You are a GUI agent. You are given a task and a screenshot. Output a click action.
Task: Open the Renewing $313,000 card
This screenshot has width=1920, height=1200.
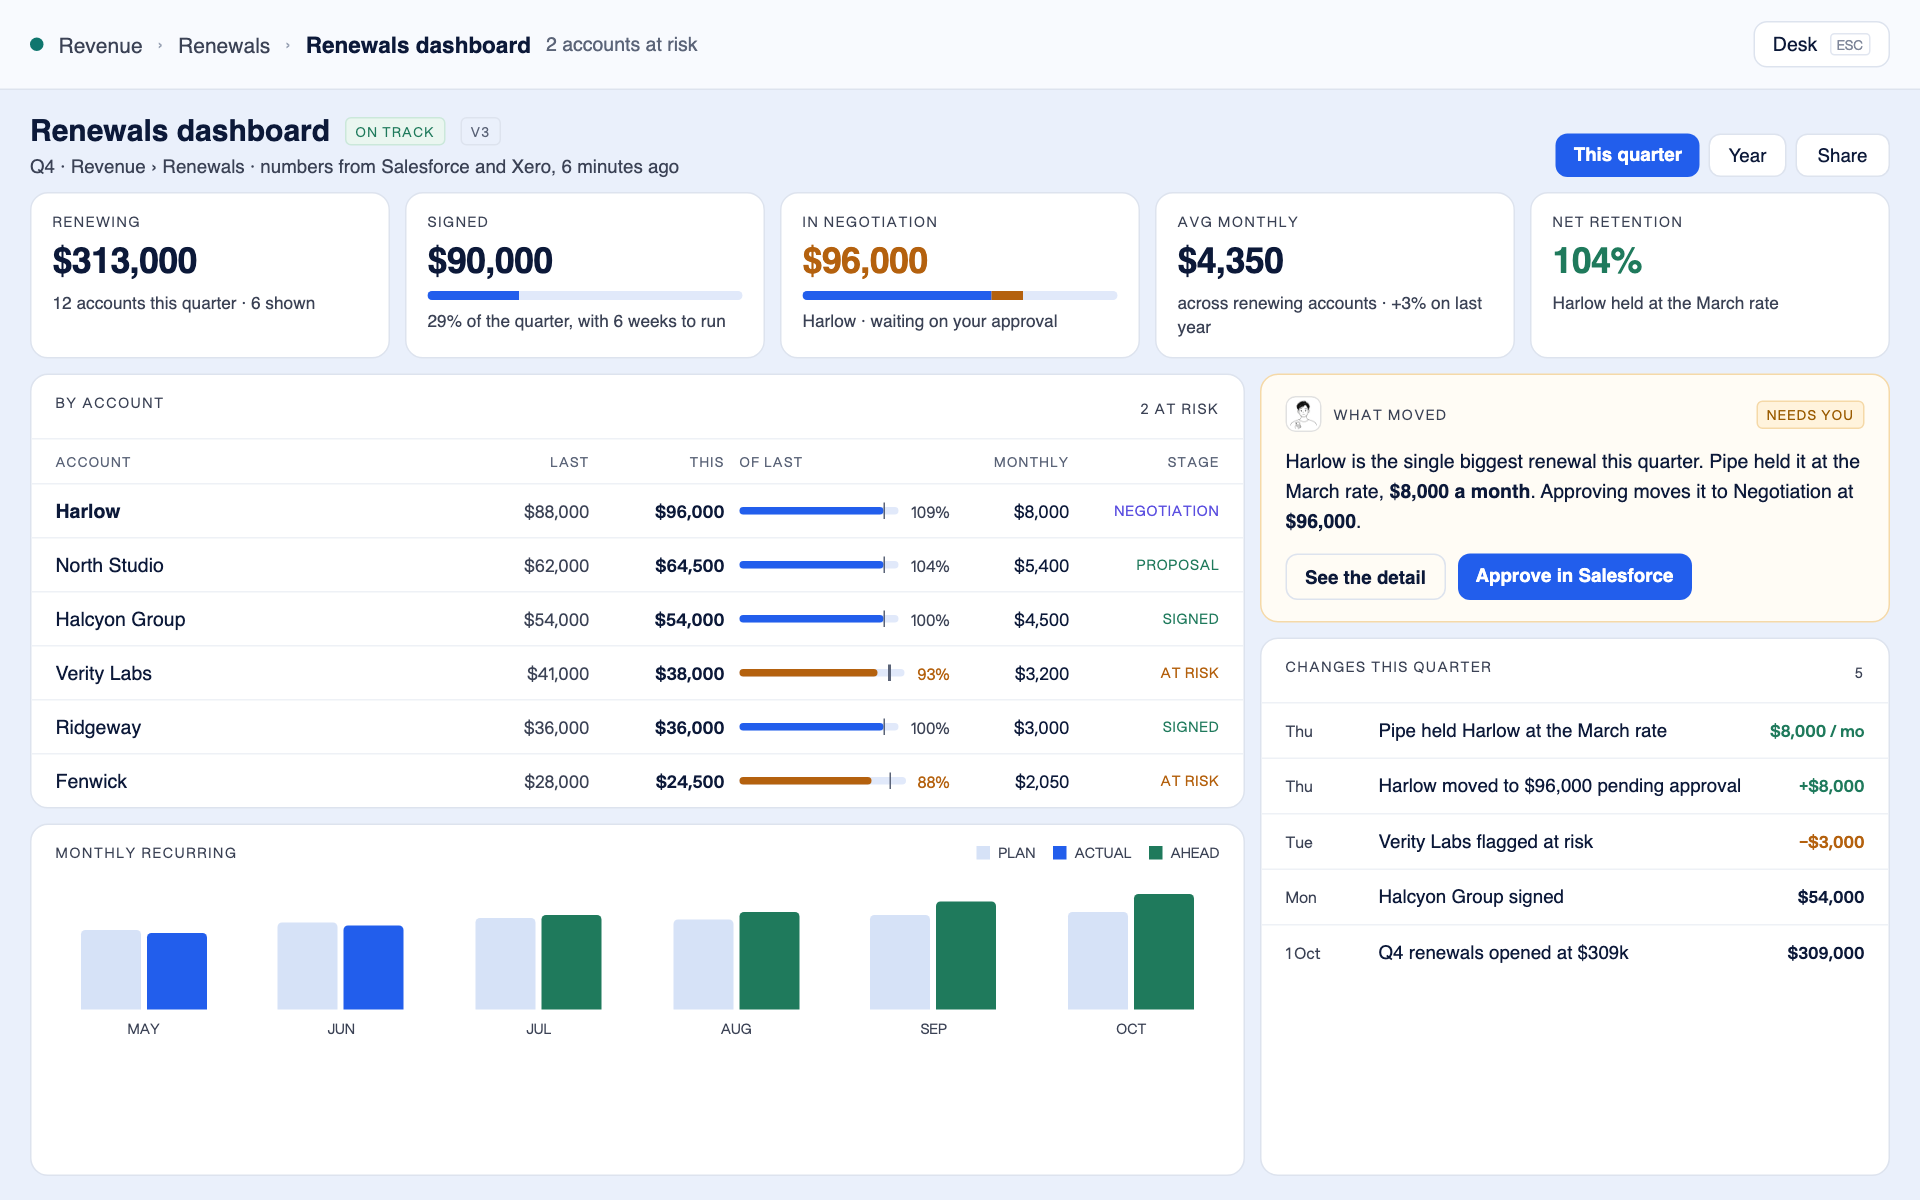click(210, 275)
